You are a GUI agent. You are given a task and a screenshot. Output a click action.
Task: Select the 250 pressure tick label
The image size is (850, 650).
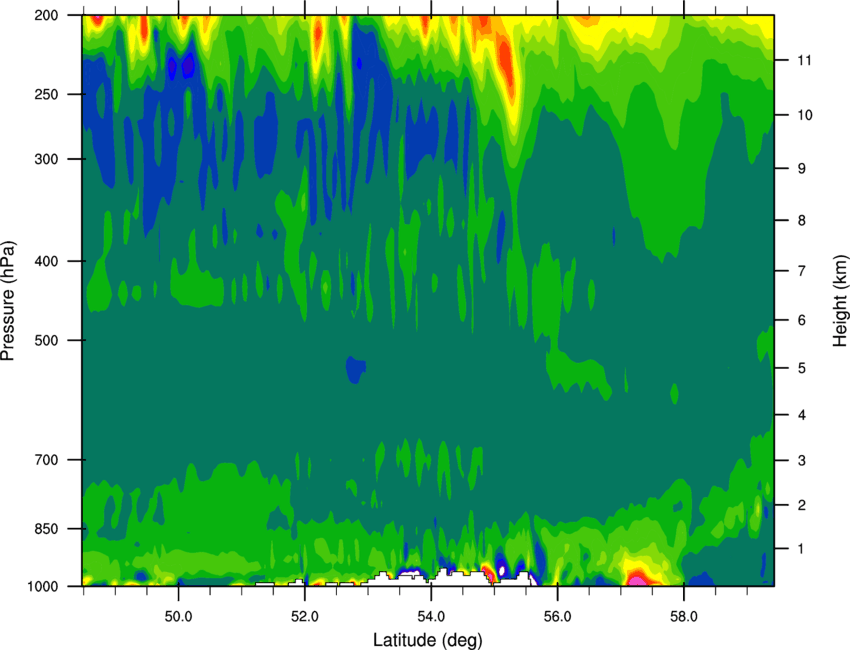coord(46,94)
